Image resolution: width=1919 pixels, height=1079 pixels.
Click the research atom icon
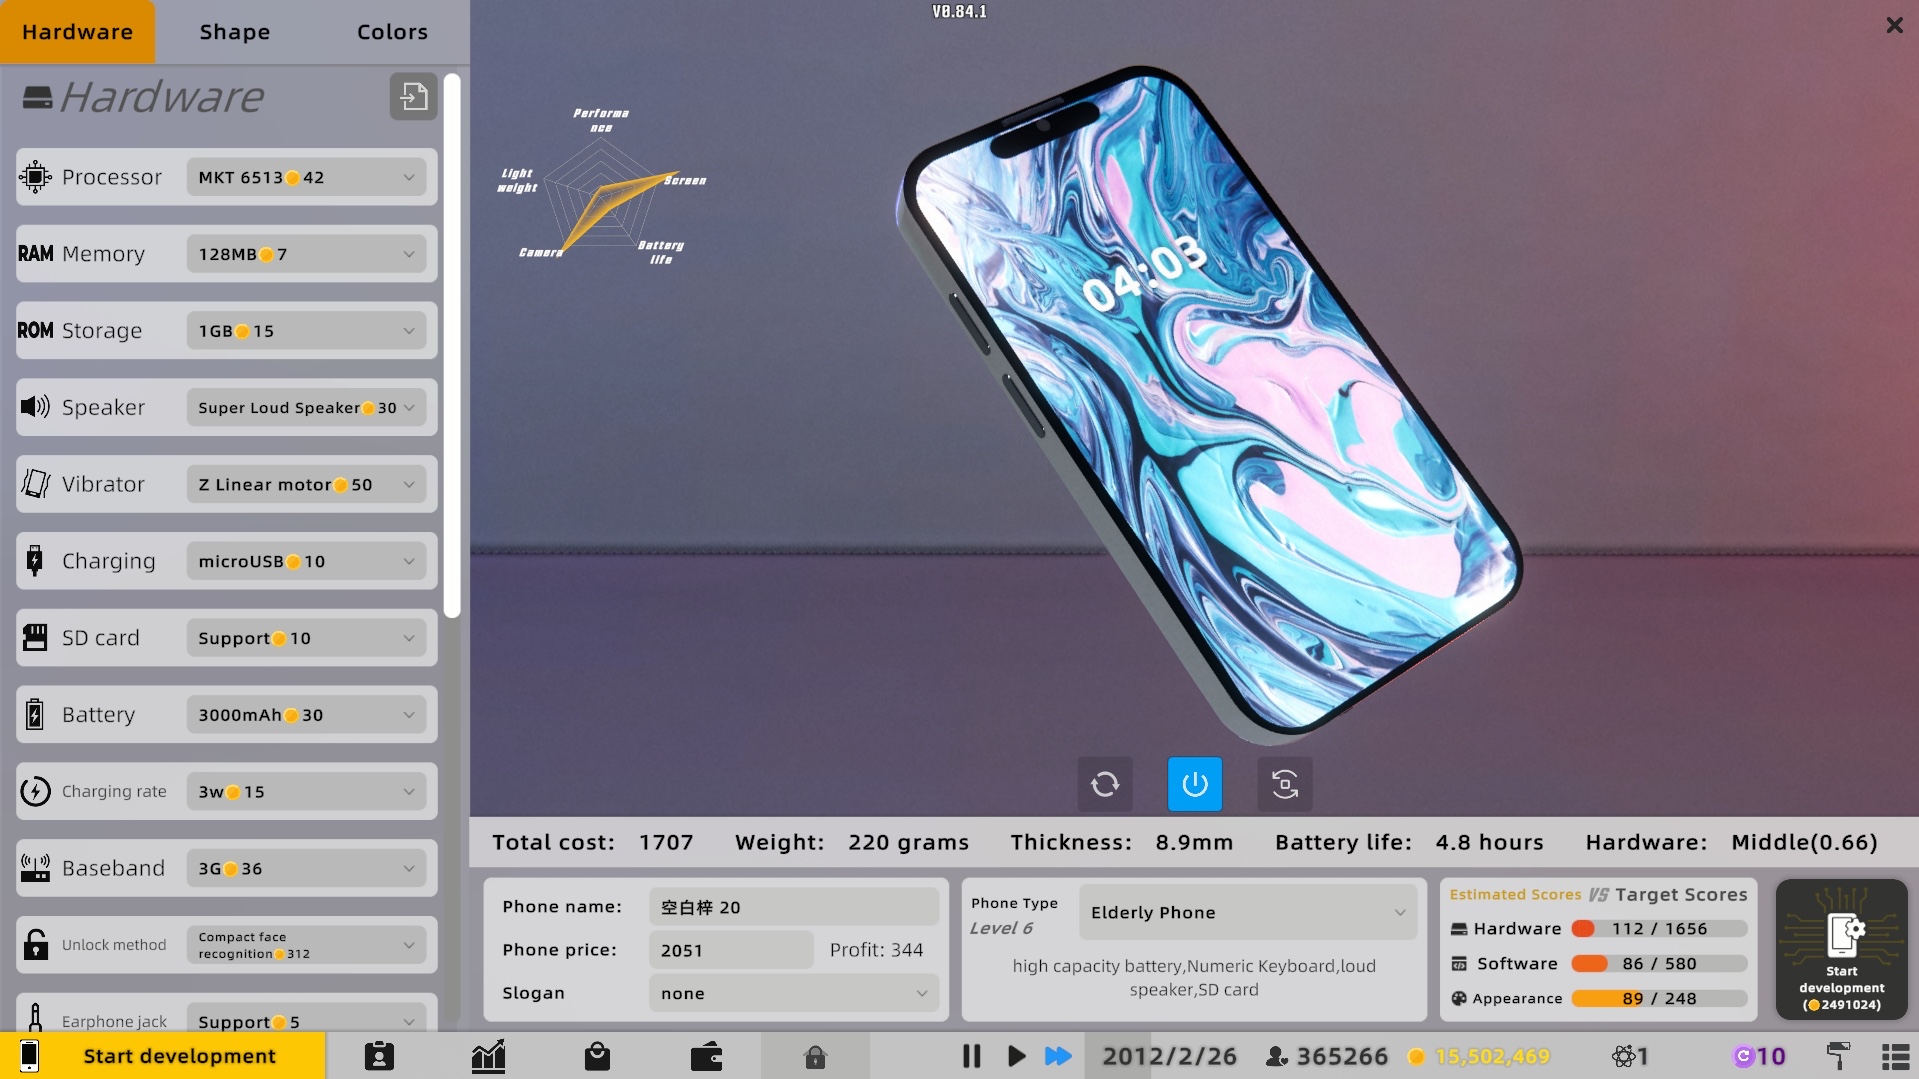click(x=1623, y=1056)
